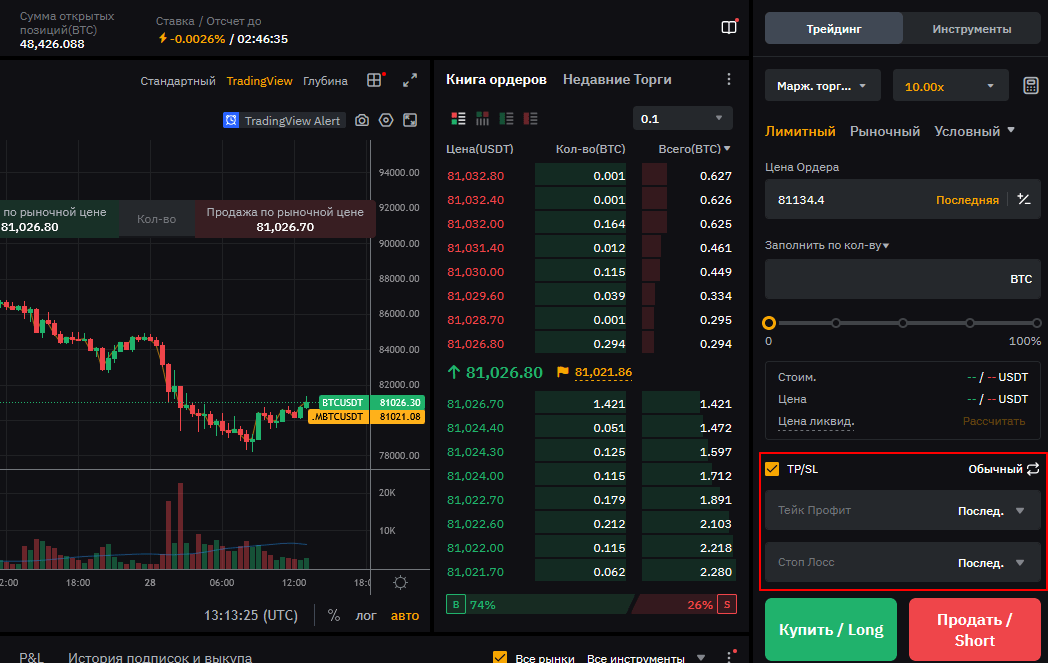Click the TradingView Alert icon
Image resolution: width=1048 pixels, height=663 pixels.
pyautogui.click(x=231, y=120)
